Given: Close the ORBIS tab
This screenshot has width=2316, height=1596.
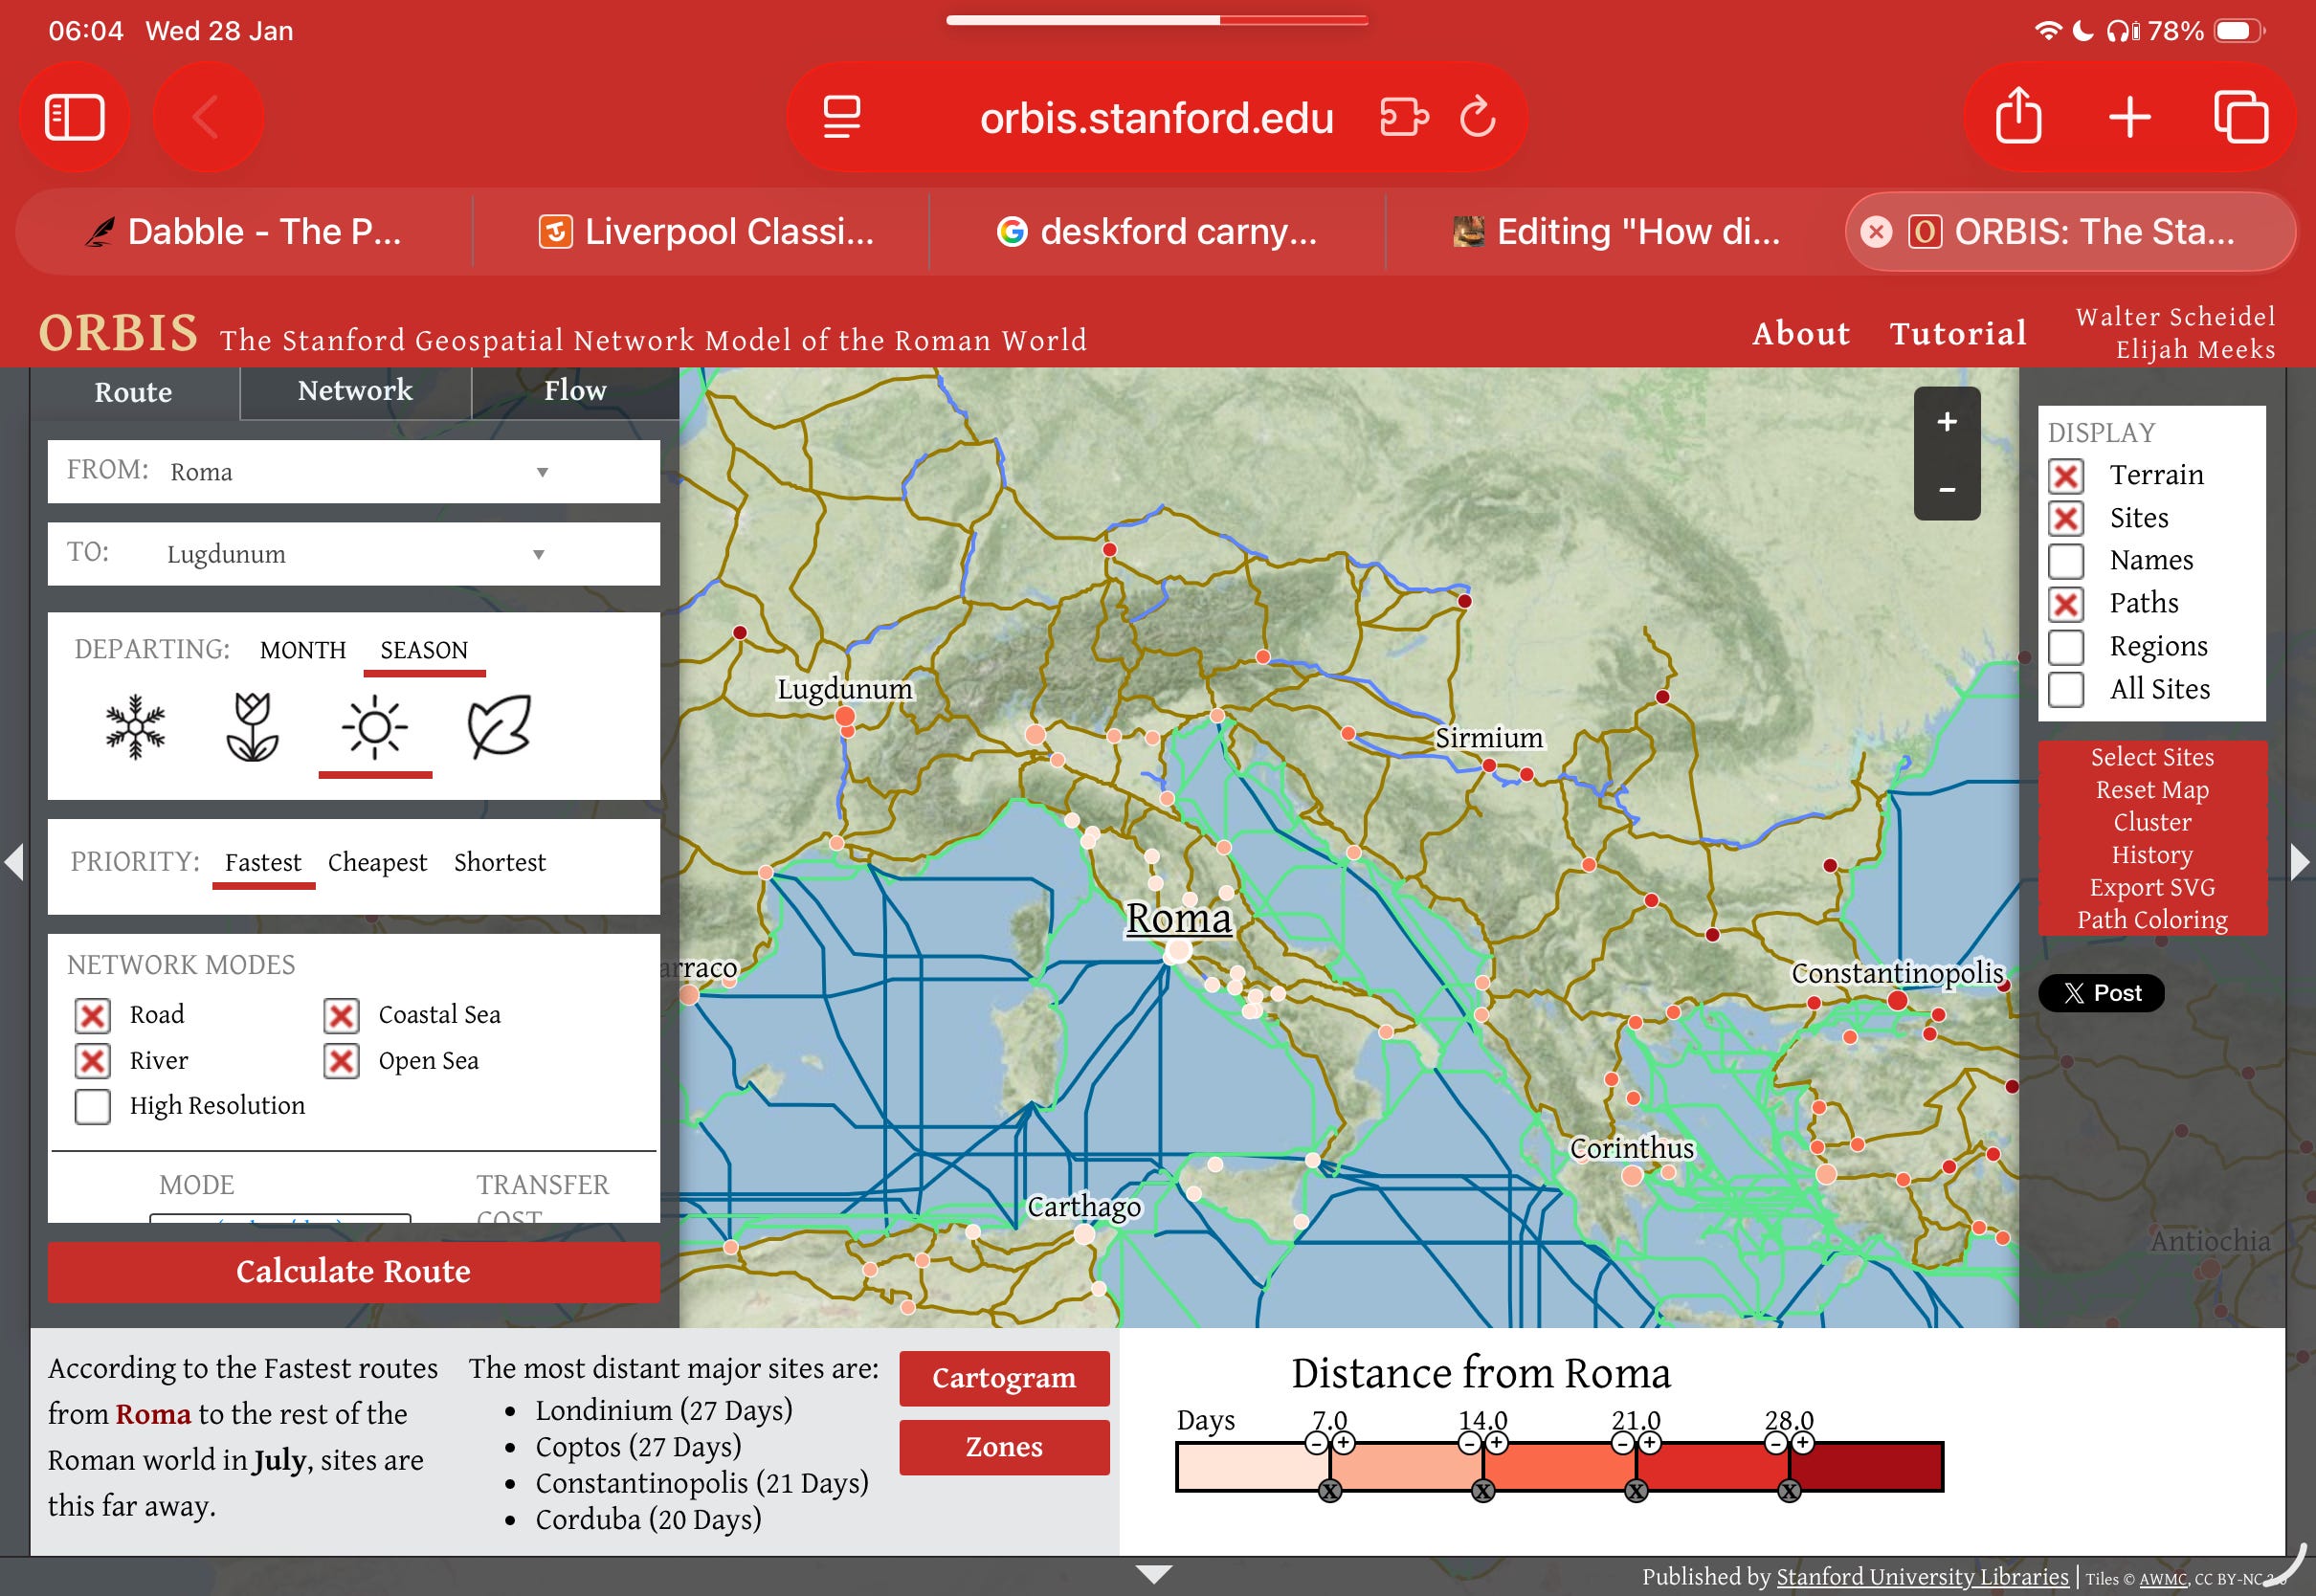Looking at the screenshot, I should (x=1876, y=232).
